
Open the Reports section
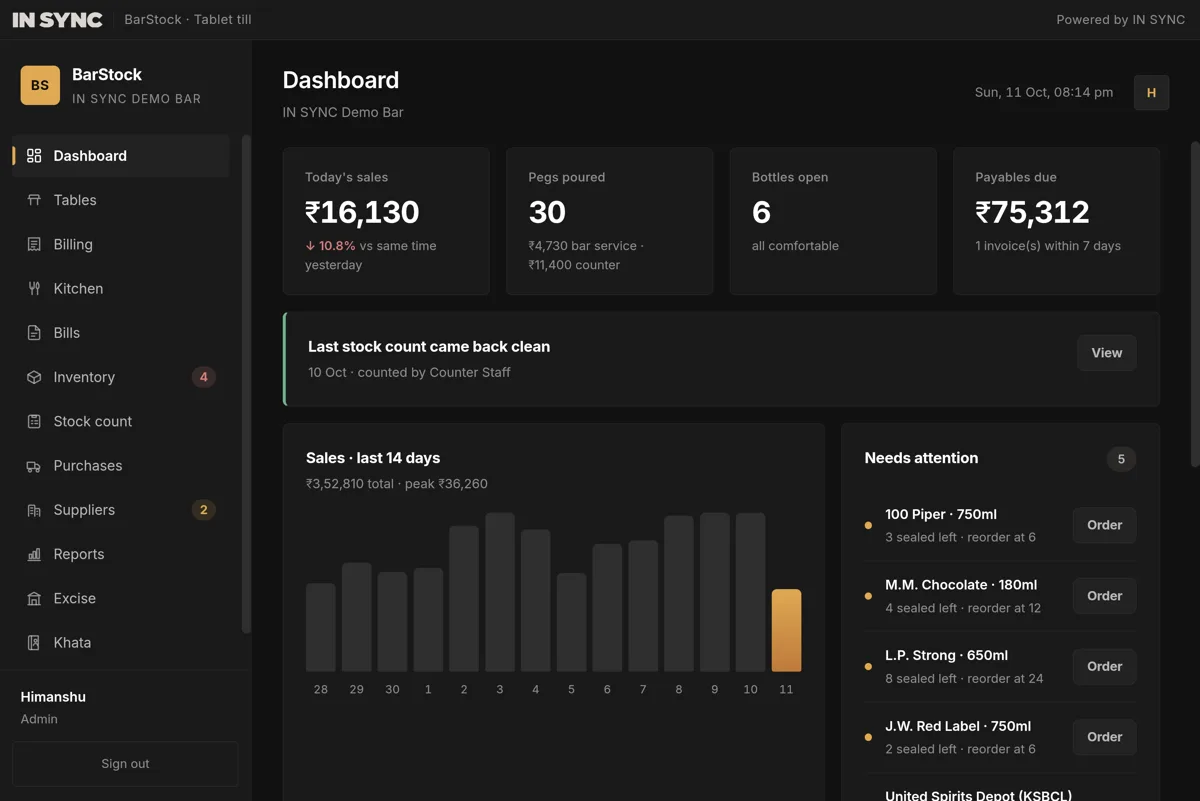tap(121, 554)
